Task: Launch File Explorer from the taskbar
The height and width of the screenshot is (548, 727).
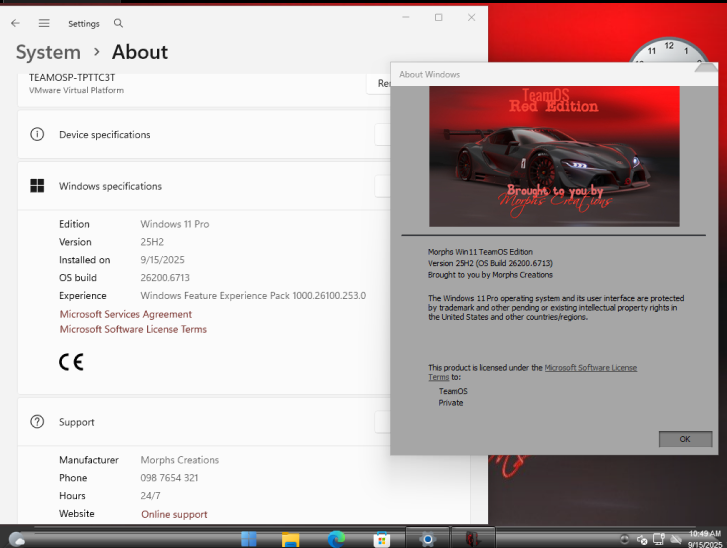Action: click(291, 539)
